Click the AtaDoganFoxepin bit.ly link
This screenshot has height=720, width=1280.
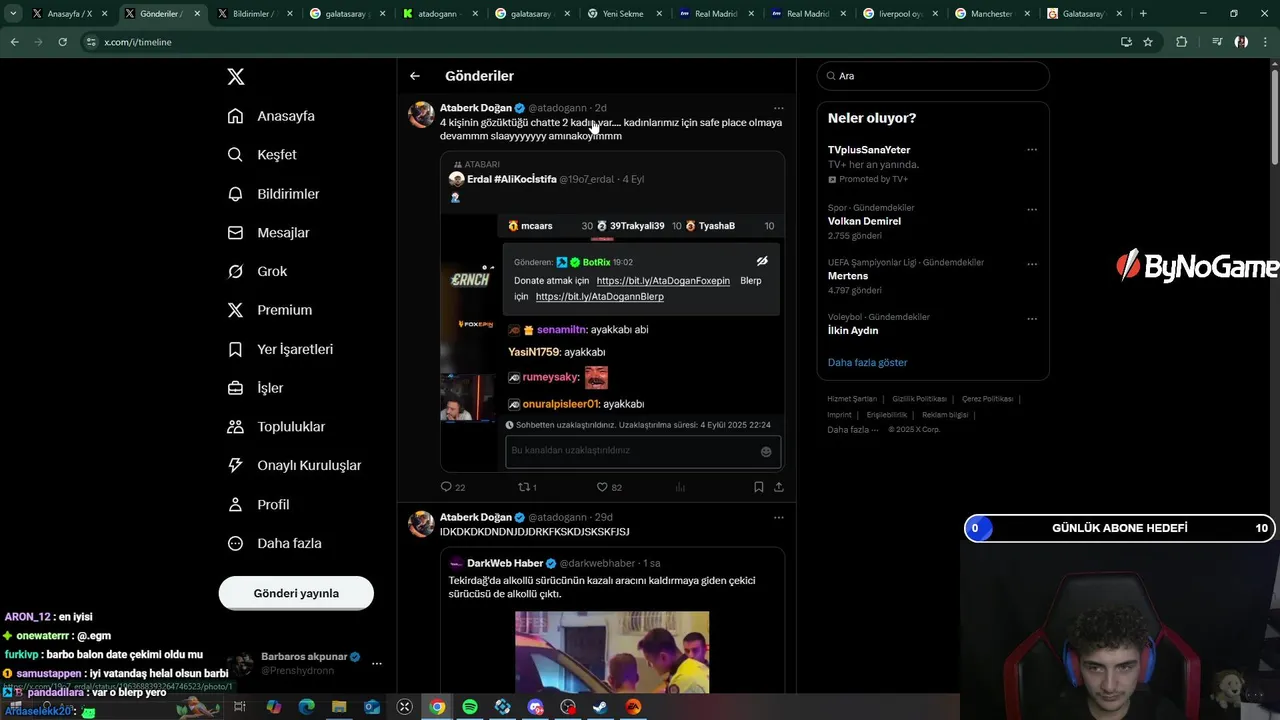pyautogui.click(x=663, y=281)
